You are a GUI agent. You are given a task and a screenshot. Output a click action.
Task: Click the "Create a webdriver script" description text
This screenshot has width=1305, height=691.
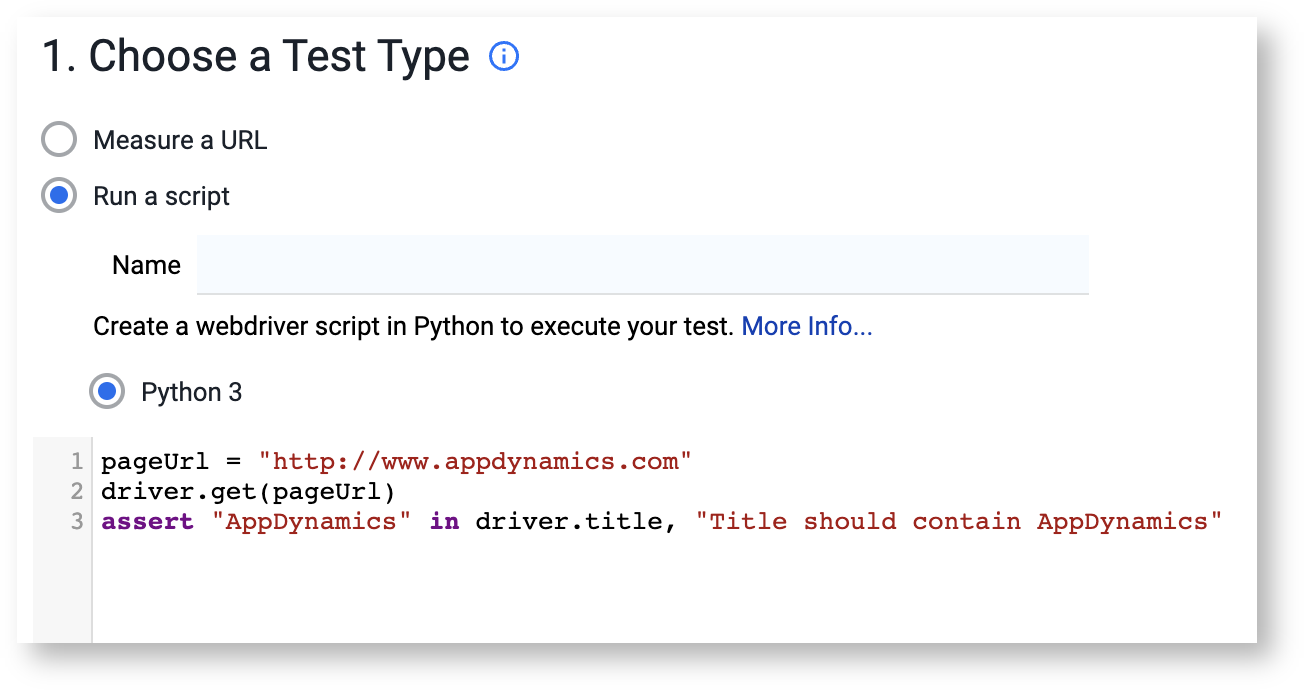(413, 326)
